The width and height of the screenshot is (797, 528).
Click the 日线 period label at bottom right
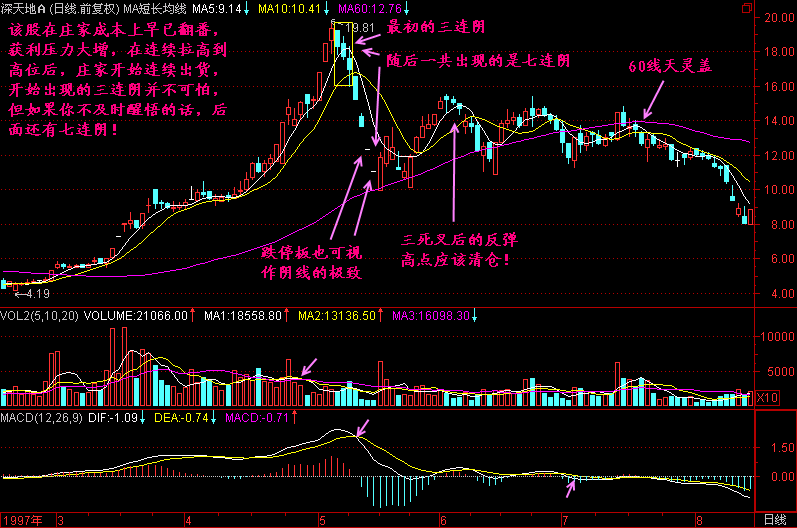click(773, 520)
